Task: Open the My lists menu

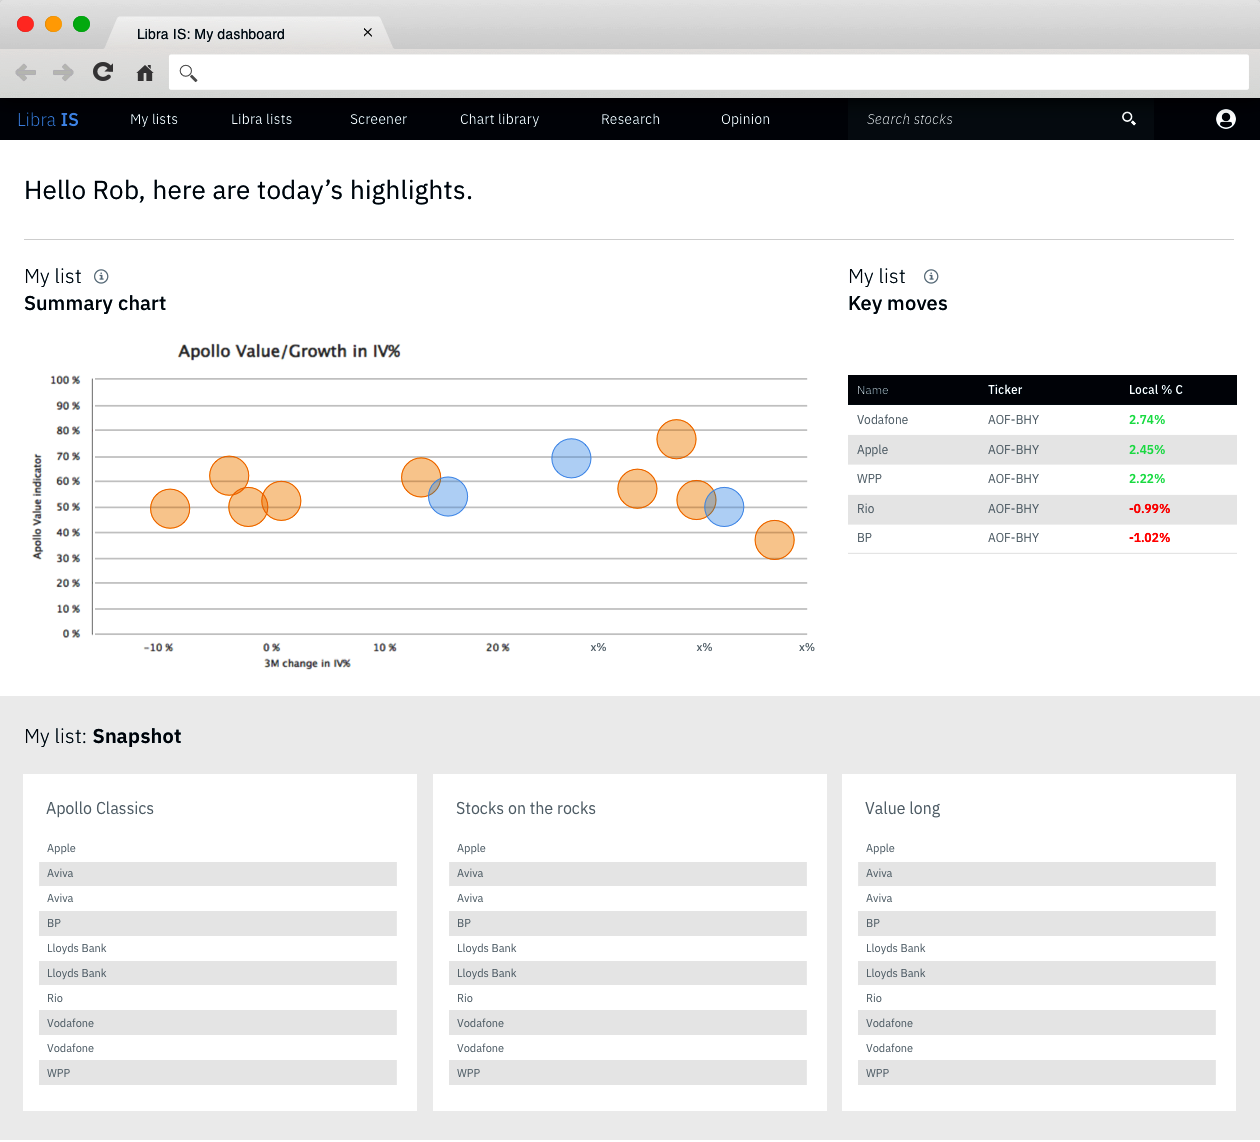Action: [x=154, y=119]
